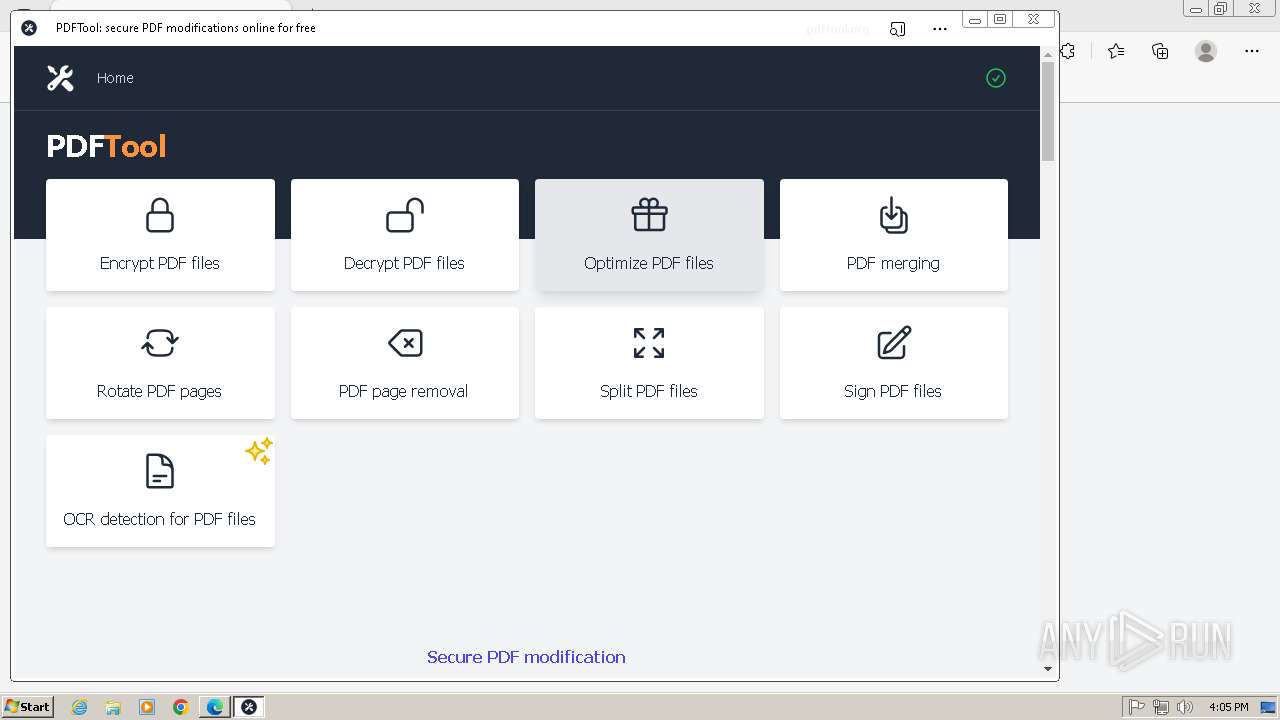This screenshot has height=720, width=1280.
Task: Open the Edge profile avatar
Action: click(1206, 51)
